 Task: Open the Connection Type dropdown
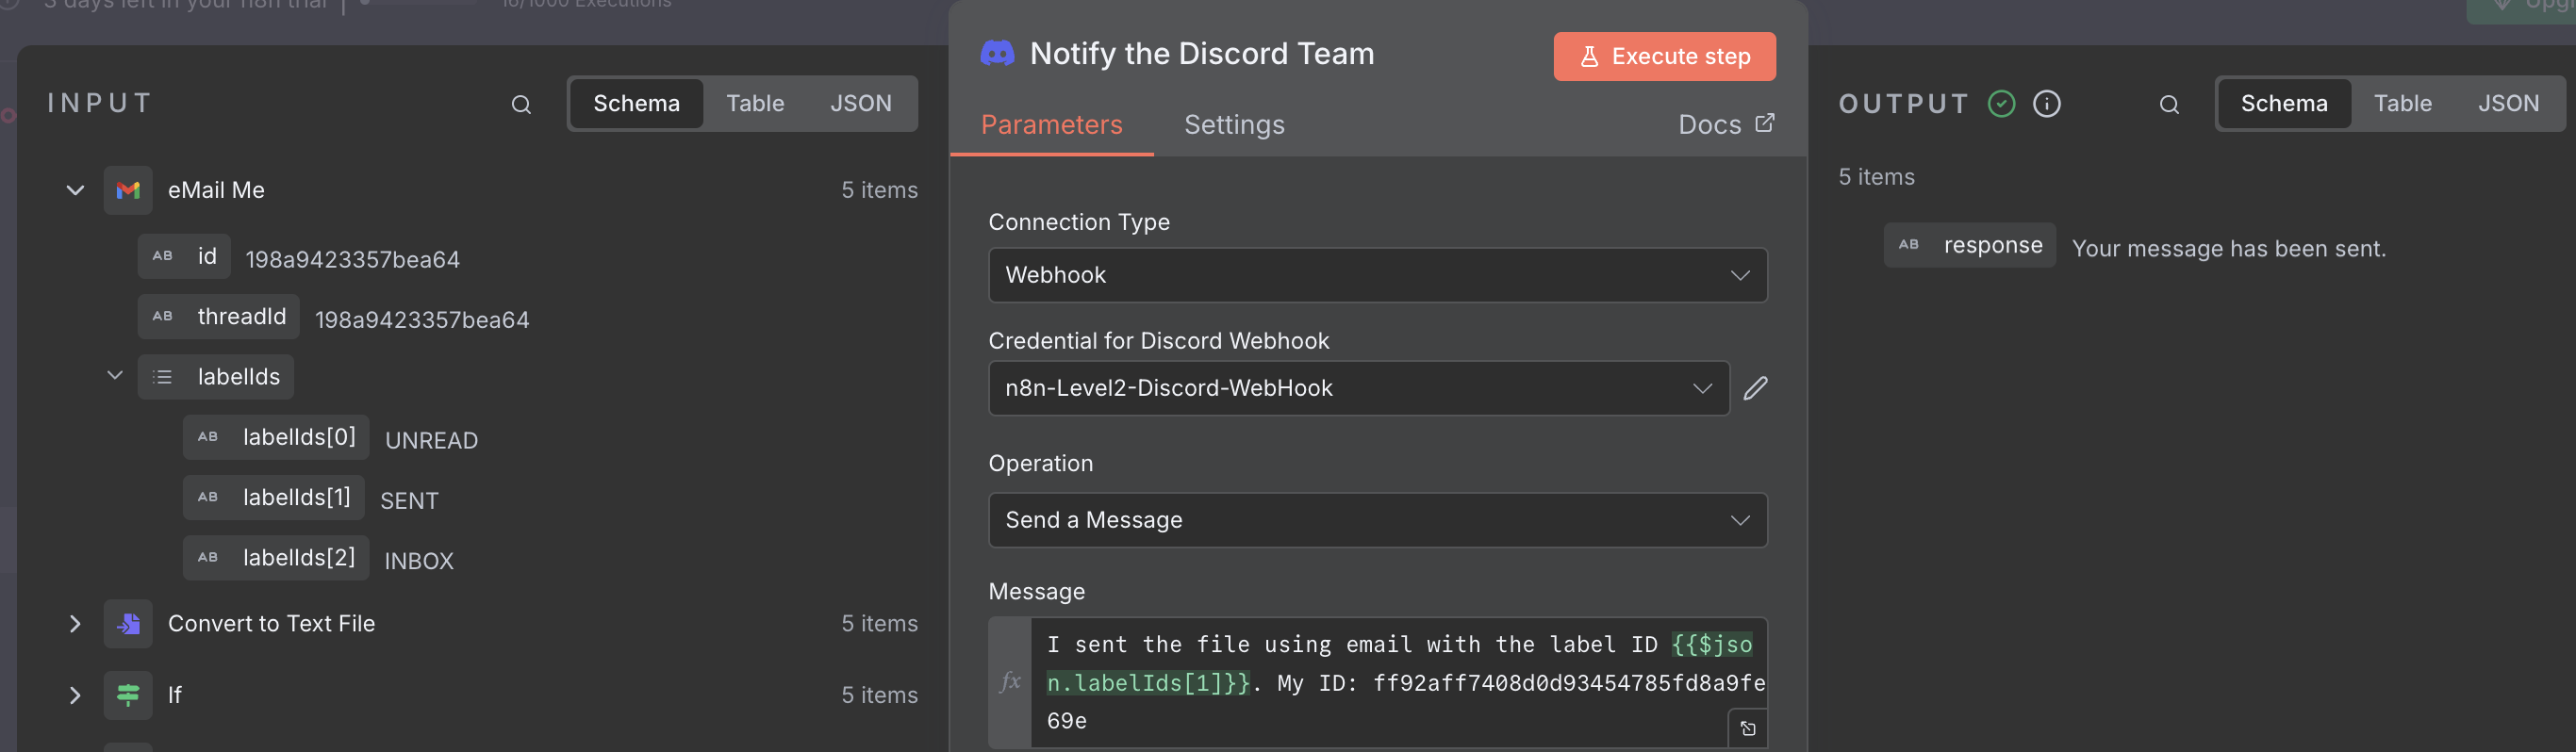(x=1377, y=275)
